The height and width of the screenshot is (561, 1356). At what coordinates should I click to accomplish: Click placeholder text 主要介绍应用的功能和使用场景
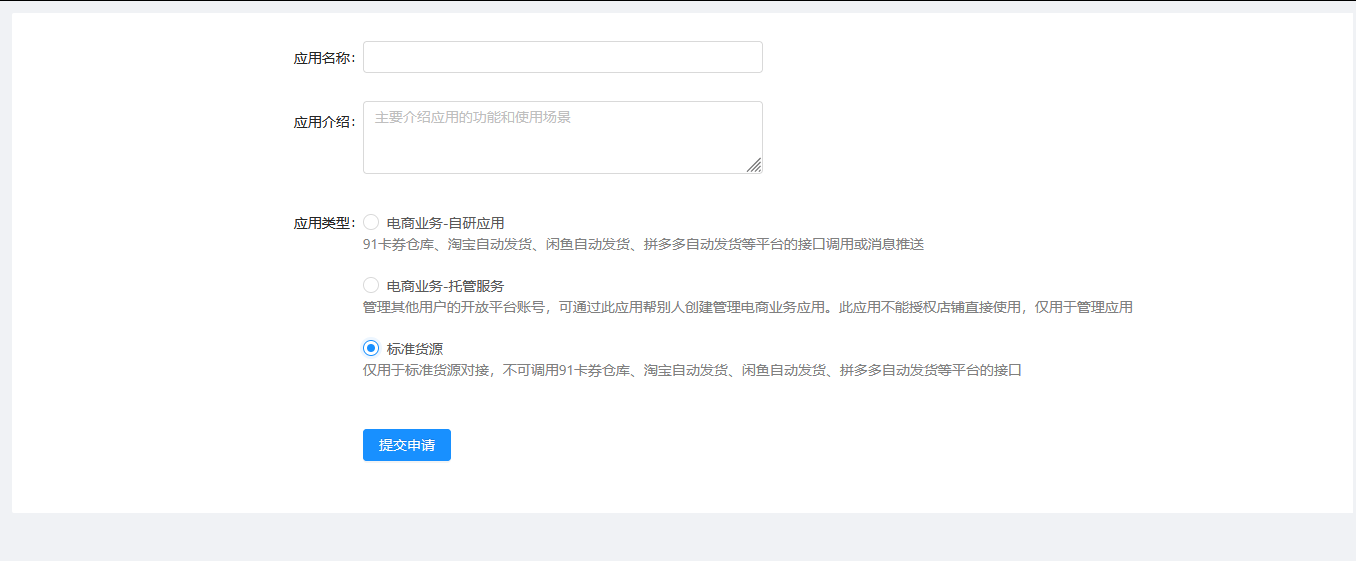[473, 117]
